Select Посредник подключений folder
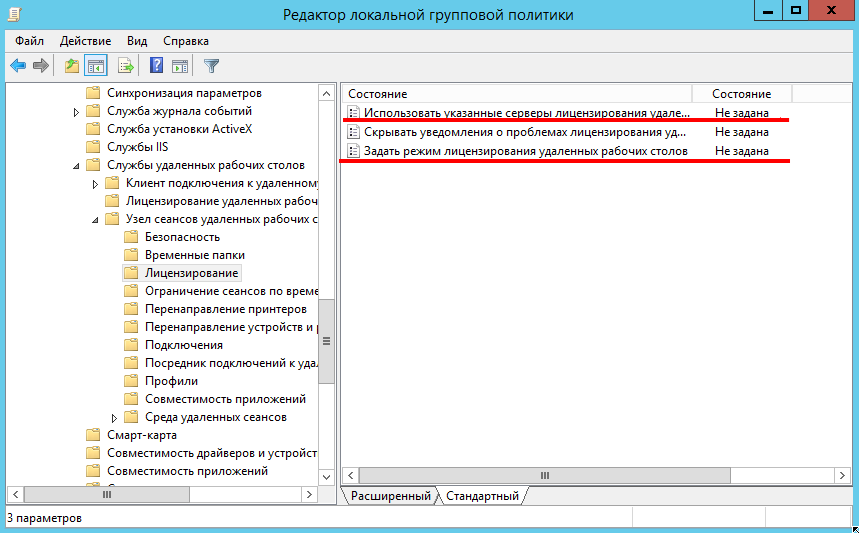This screenshot has height=533, width=859. (x=231, y=363)
